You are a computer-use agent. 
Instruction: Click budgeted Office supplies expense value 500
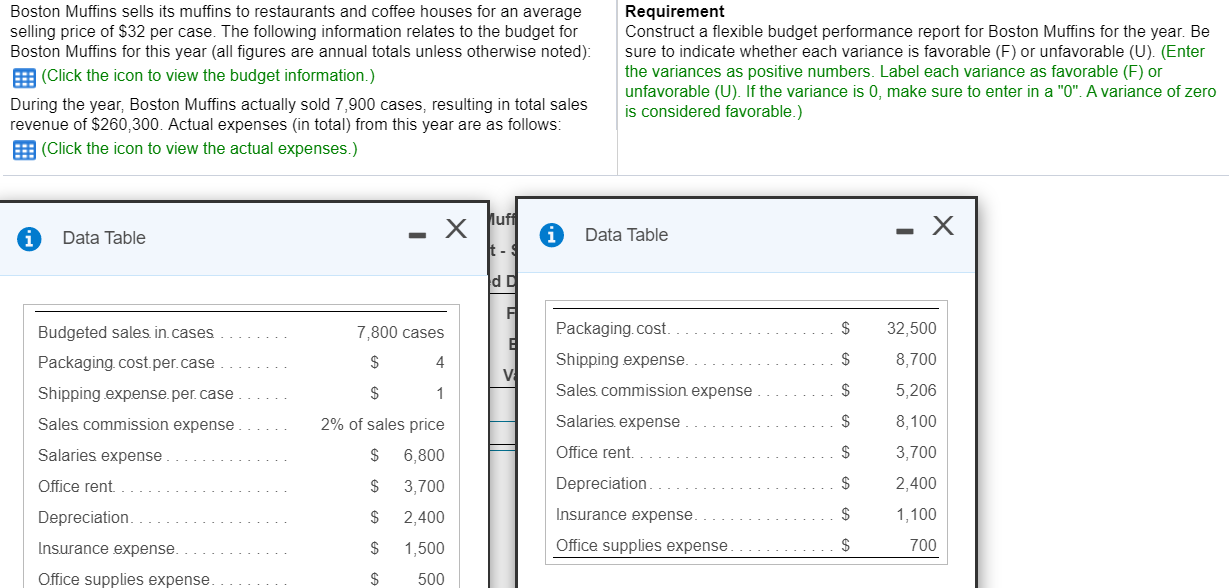[x=431, y=580]
